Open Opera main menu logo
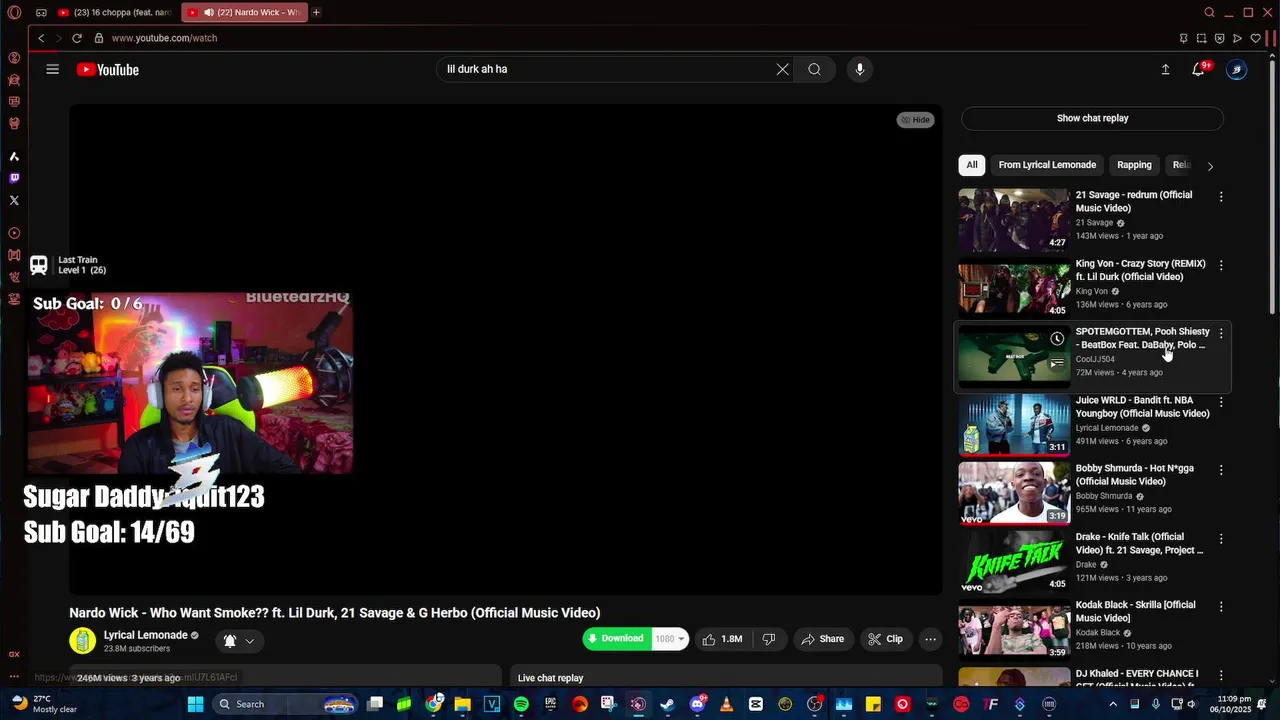Image resolution: width=1280 pixels, height=720 pixels. [x=14, y=12]
